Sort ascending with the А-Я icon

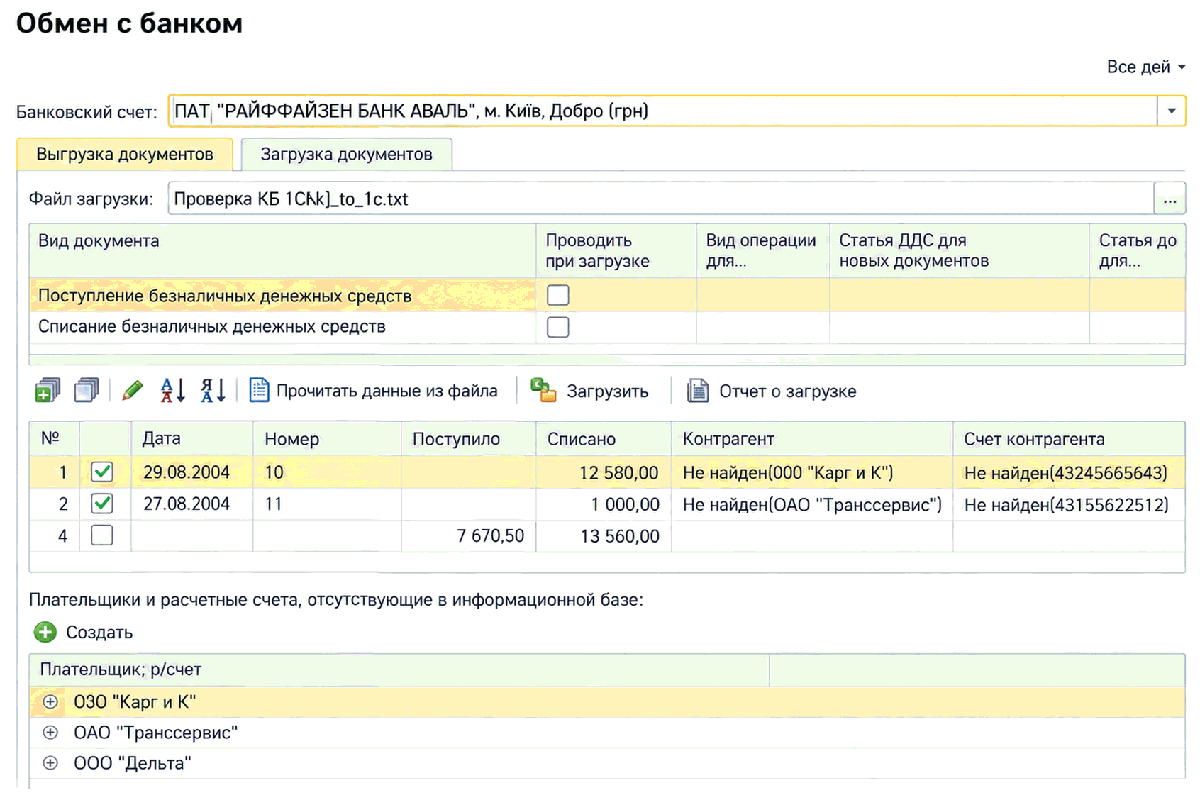point(174,391)
